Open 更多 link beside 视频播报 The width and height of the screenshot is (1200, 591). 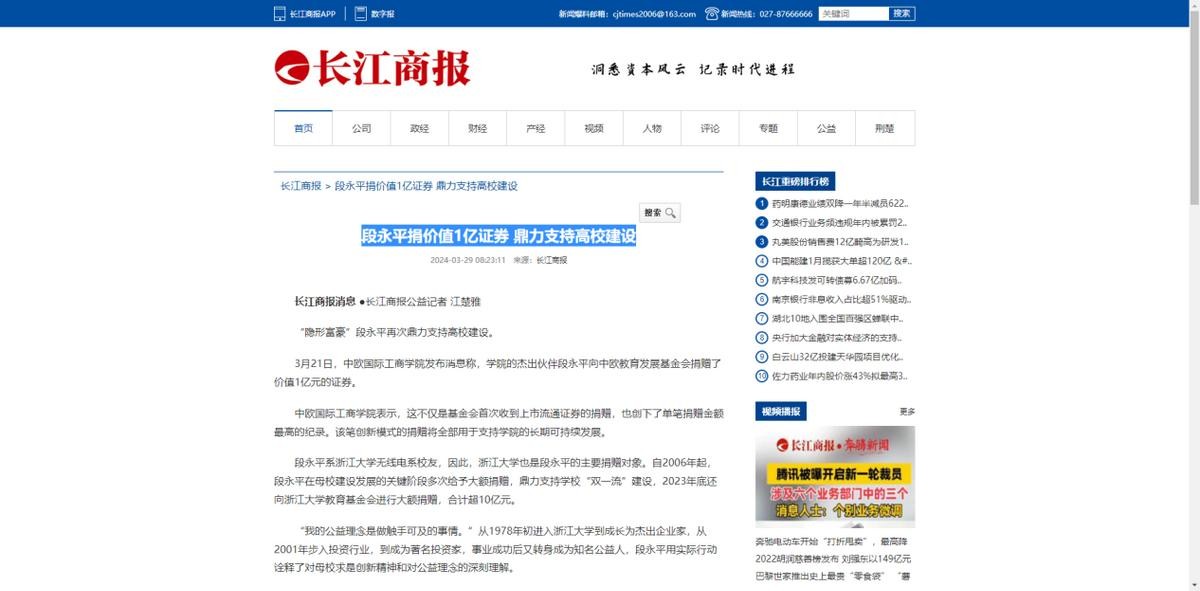coord(906,411)
